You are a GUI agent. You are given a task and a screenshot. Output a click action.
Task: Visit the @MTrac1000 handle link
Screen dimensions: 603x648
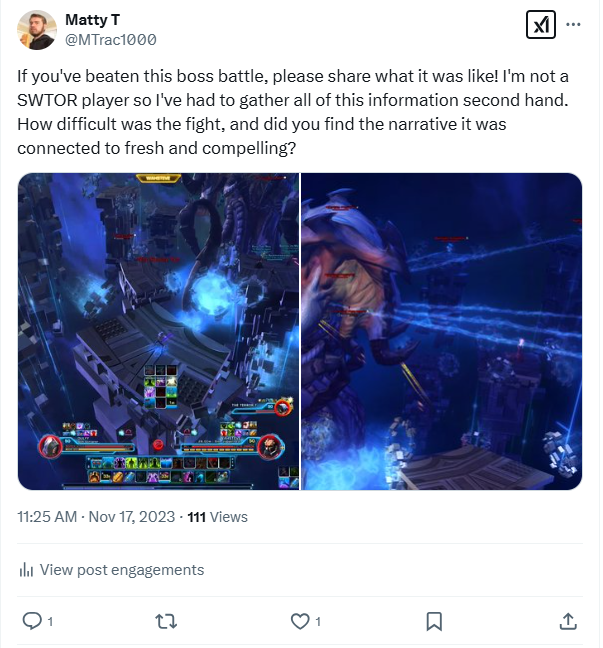tap(111, 40)
